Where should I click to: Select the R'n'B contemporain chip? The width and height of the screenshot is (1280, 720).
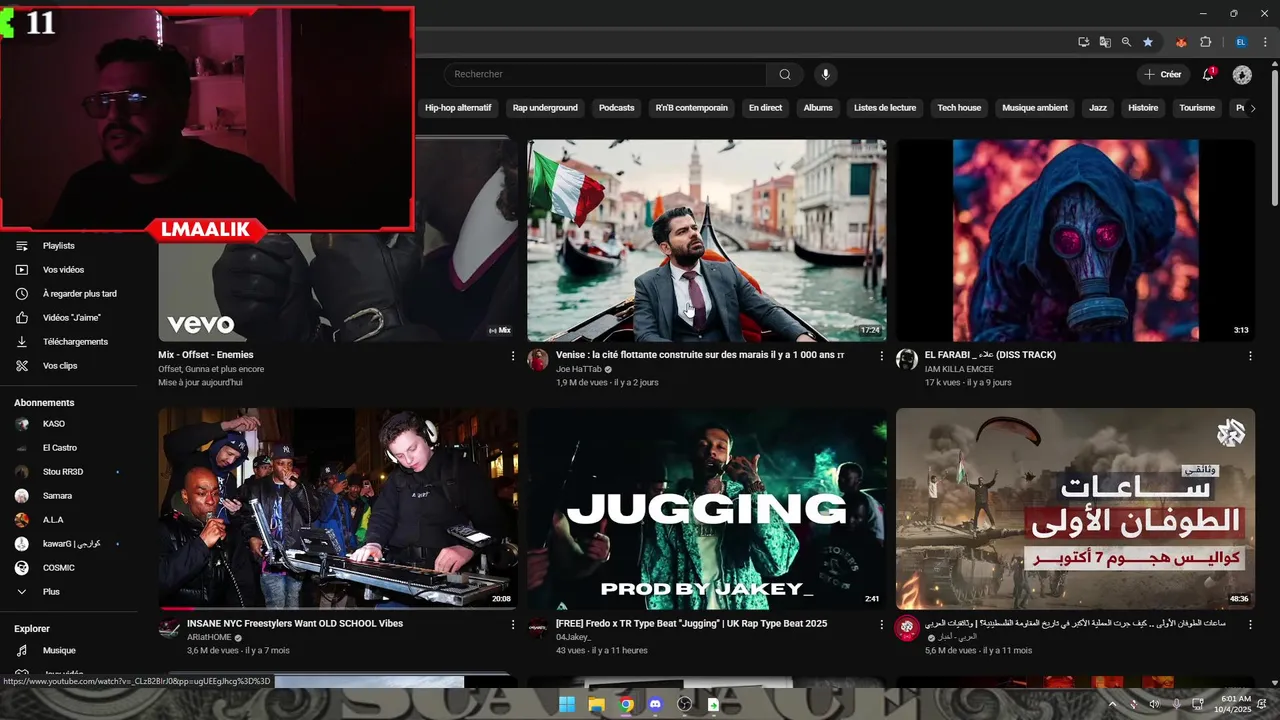pyautogui.click(x=692, y=108)
